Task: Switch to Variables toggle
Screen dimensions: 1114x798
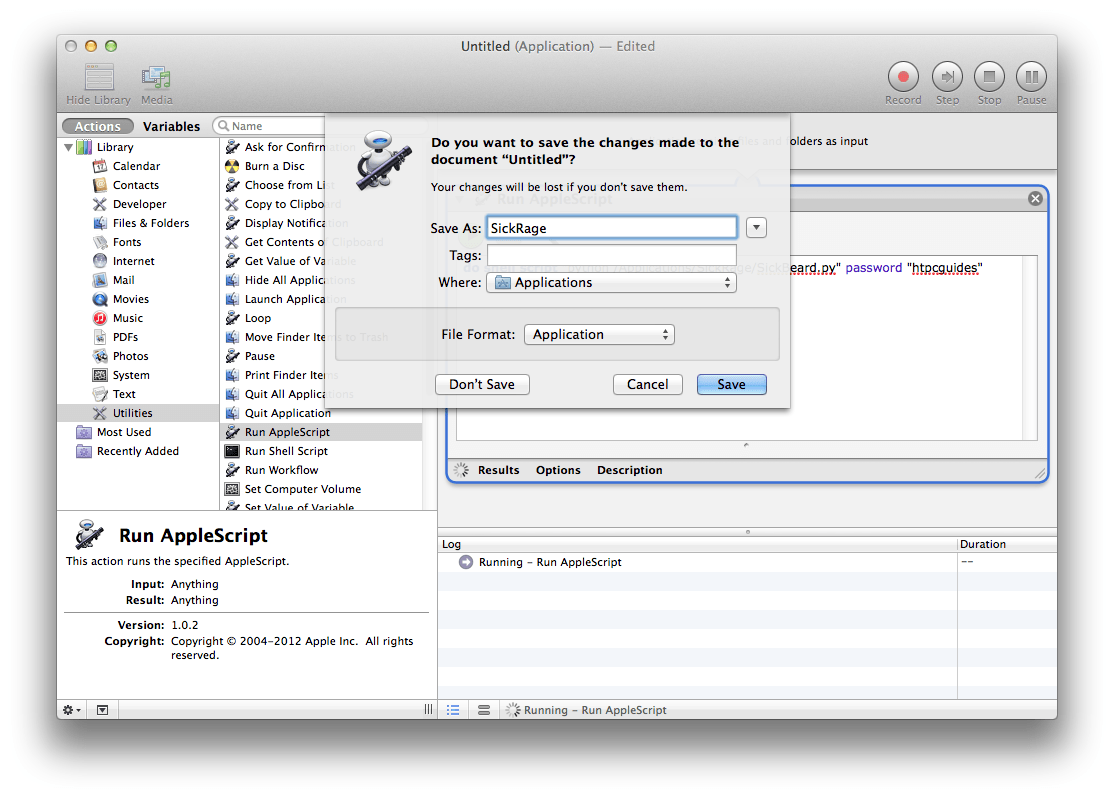Action: click(171, 126)
